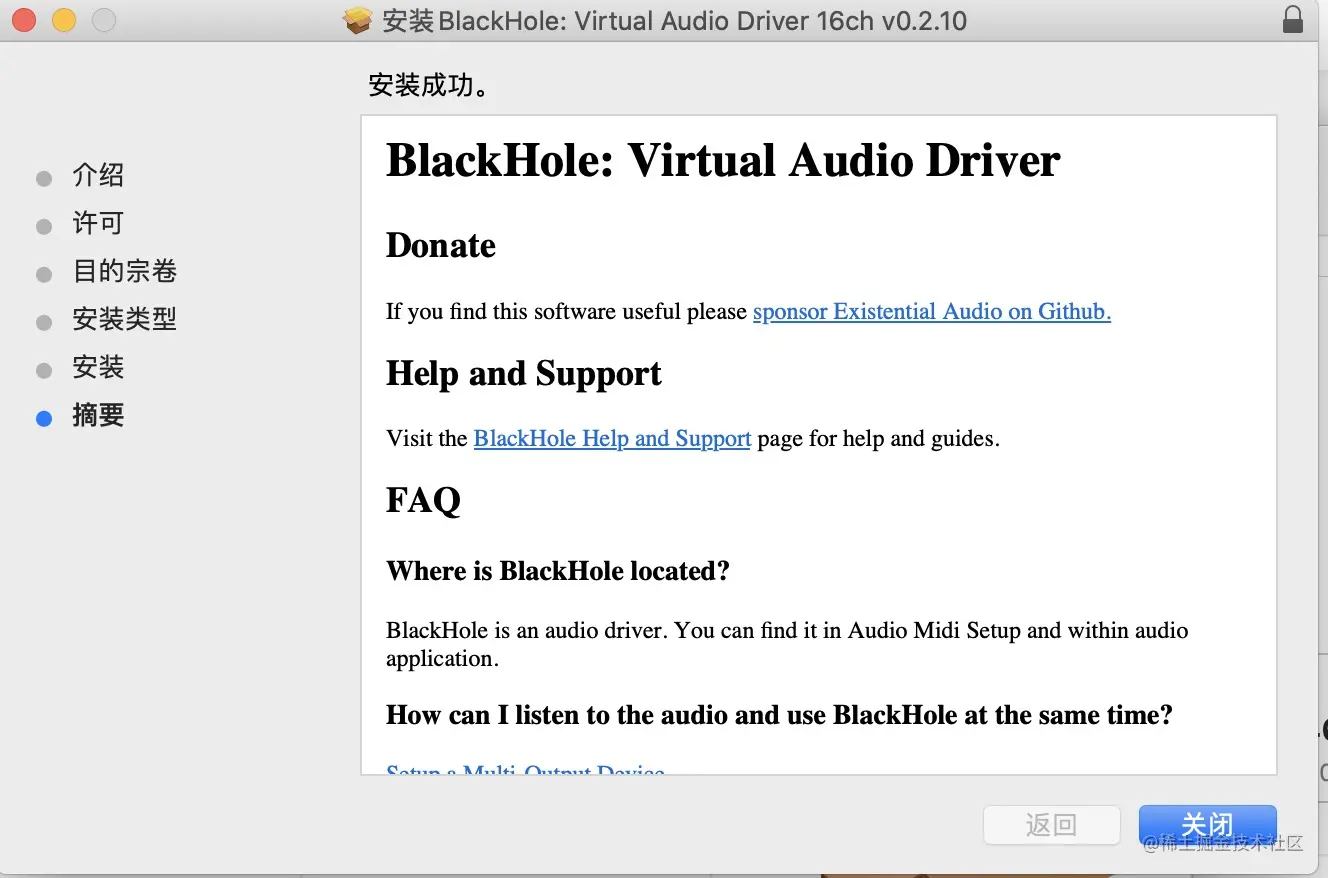Click the FAQ heading
Viewport: 1328px width, 878px height.
pos(423,499)
